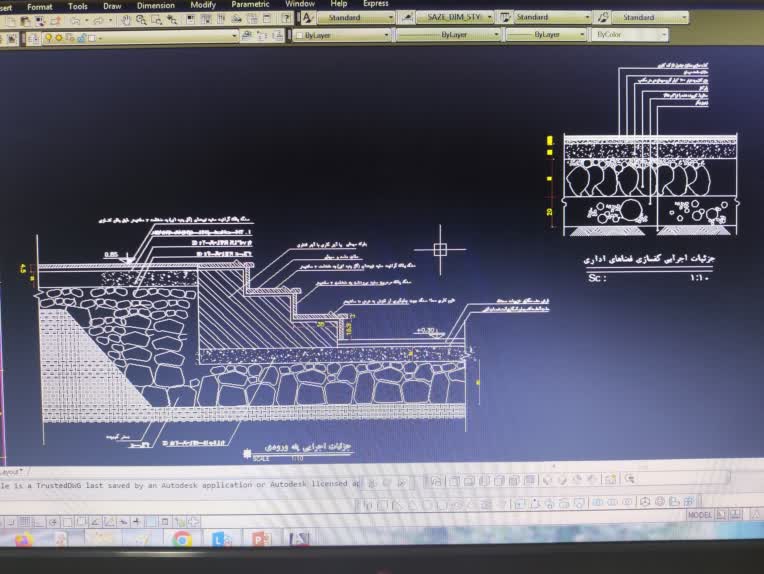Click the layer color square in layer dropdown
The width and height of the screenshot is (764, 574).
92,38
